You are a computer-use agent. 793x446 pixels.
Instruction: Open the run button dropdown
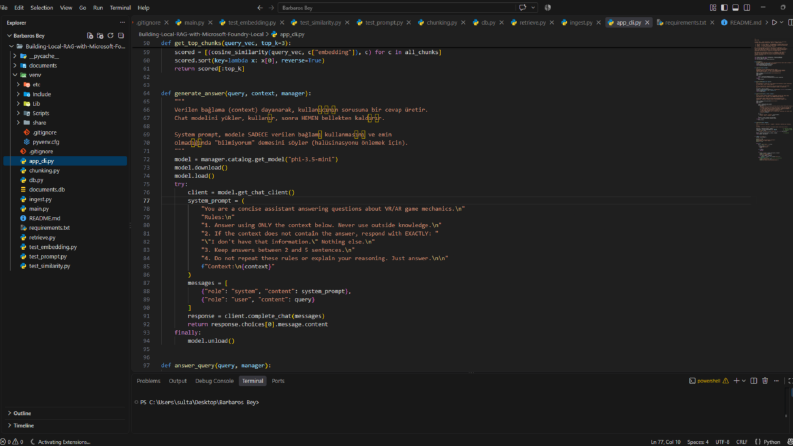tap(782, 23)
